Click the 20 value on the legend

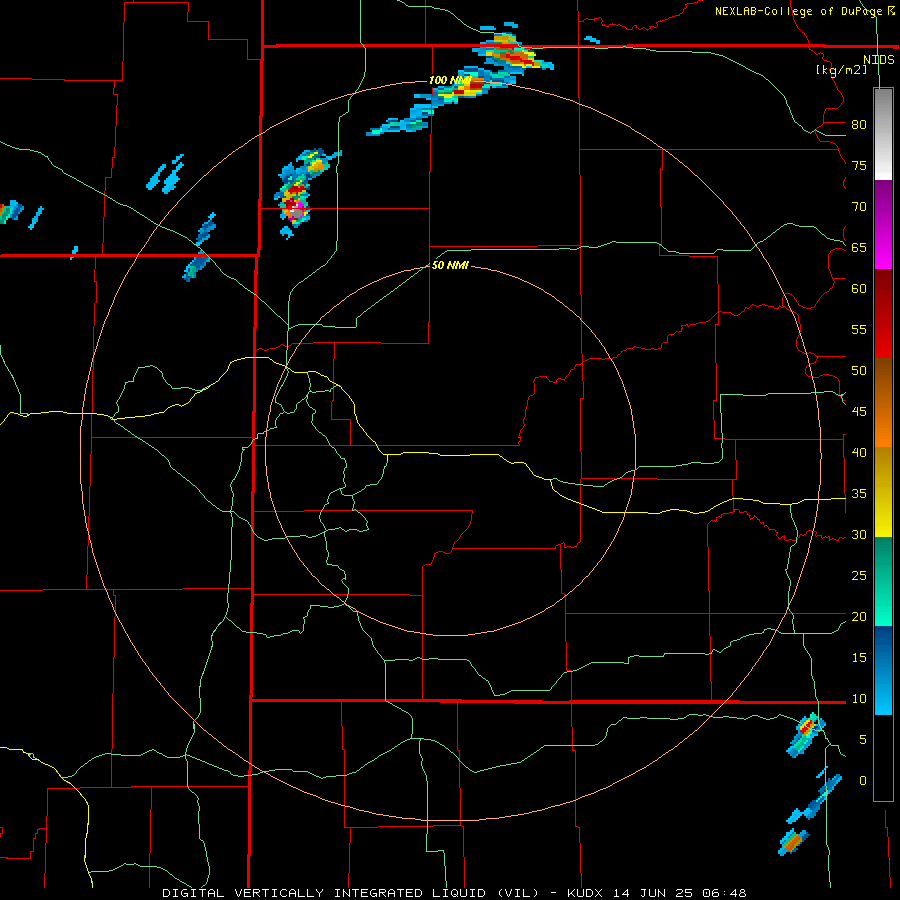click(x=859, y=617)
